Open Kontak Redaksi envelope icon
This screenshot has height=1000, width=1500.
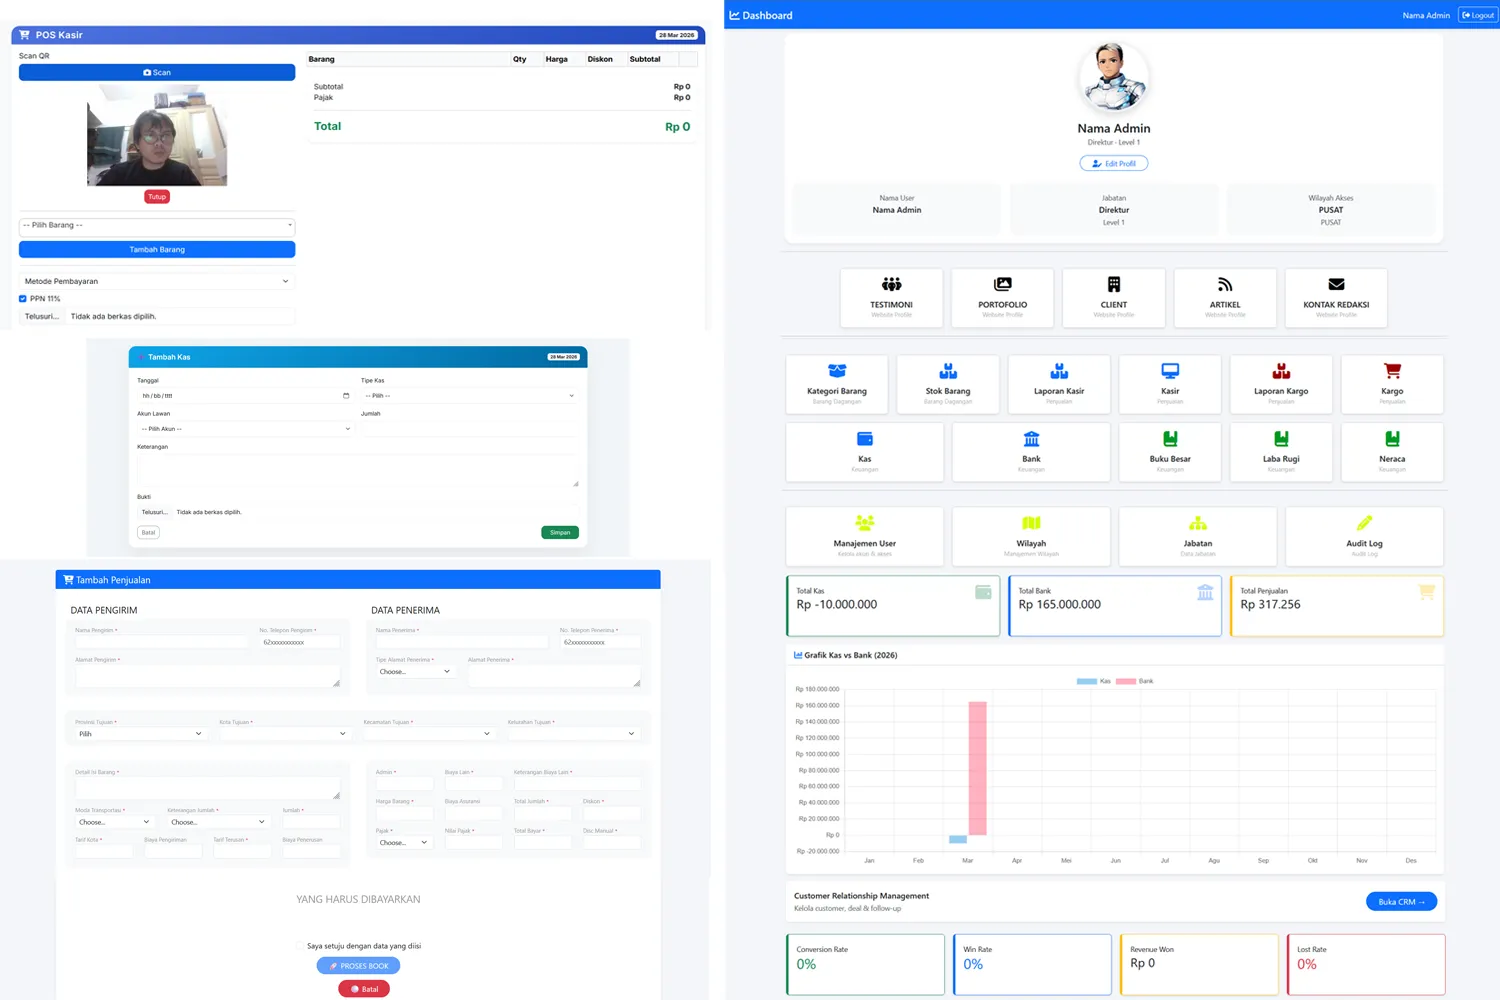tap(1336, 285)
